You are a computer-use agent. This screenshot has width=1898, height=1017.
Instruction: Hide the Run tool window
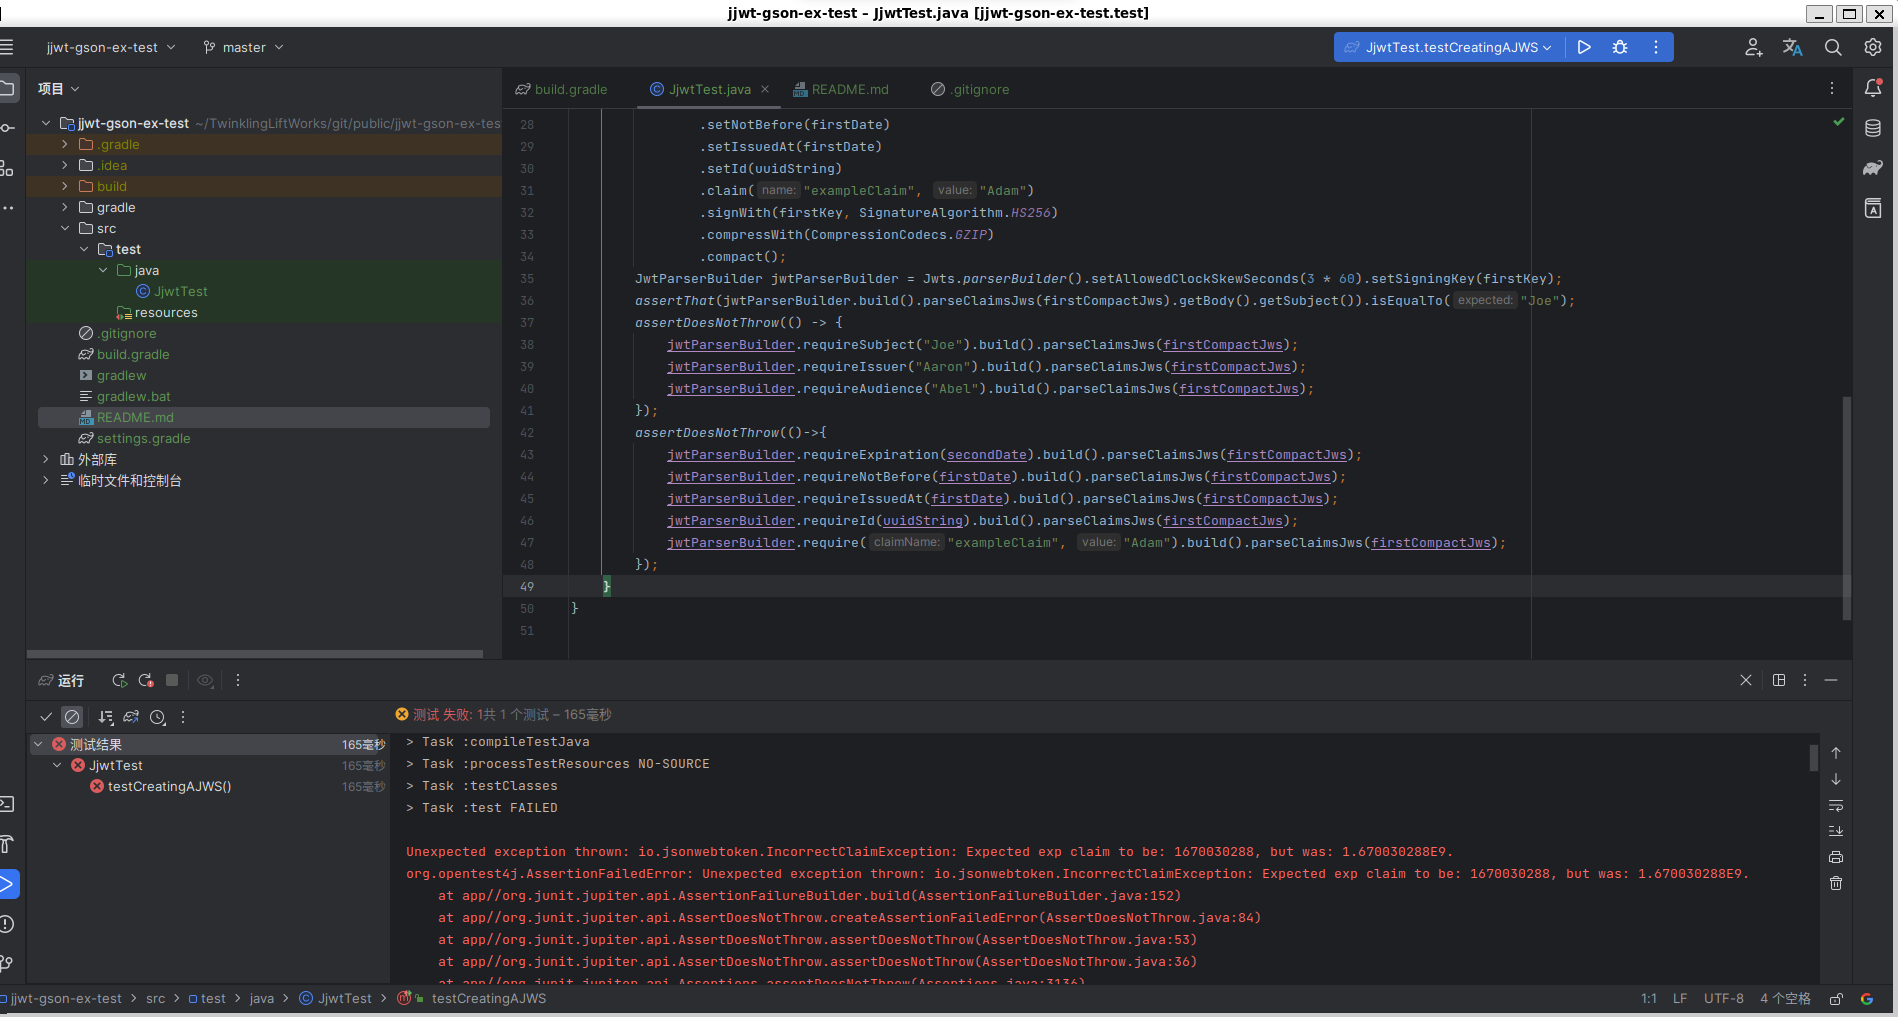point(1831,680)
